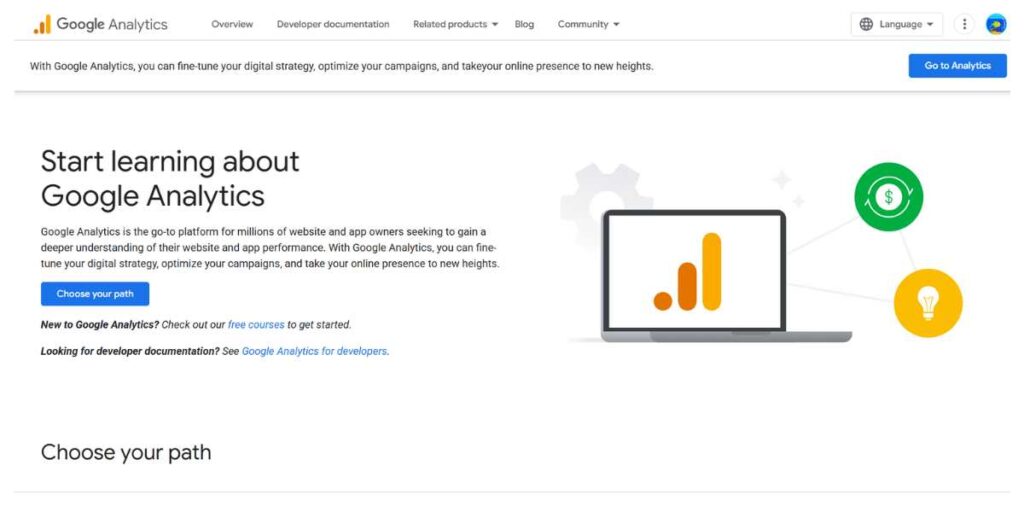
Task: Open the Blog nav item
Action: (x=524, y=24)
